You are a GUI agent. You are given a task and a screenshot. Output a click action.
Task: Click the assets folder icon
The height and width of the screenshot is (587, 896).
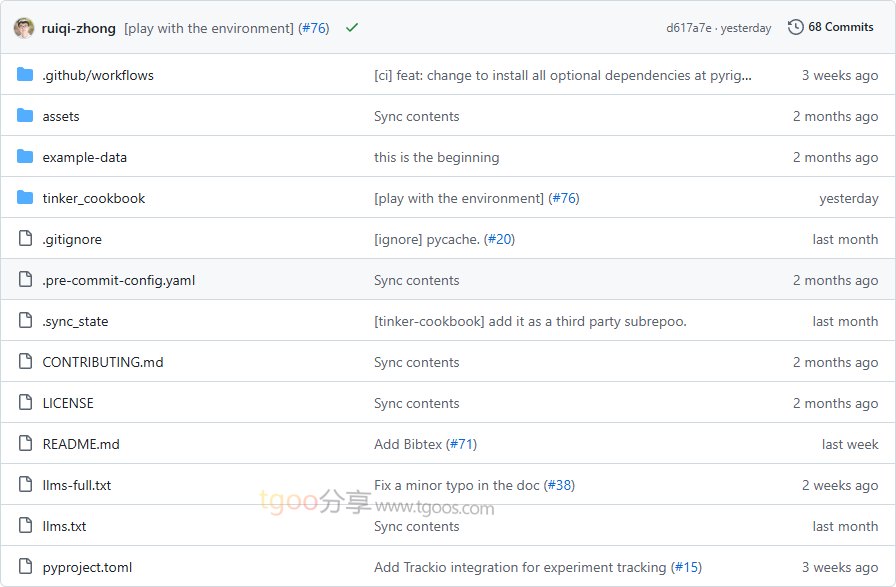[25, 116]
